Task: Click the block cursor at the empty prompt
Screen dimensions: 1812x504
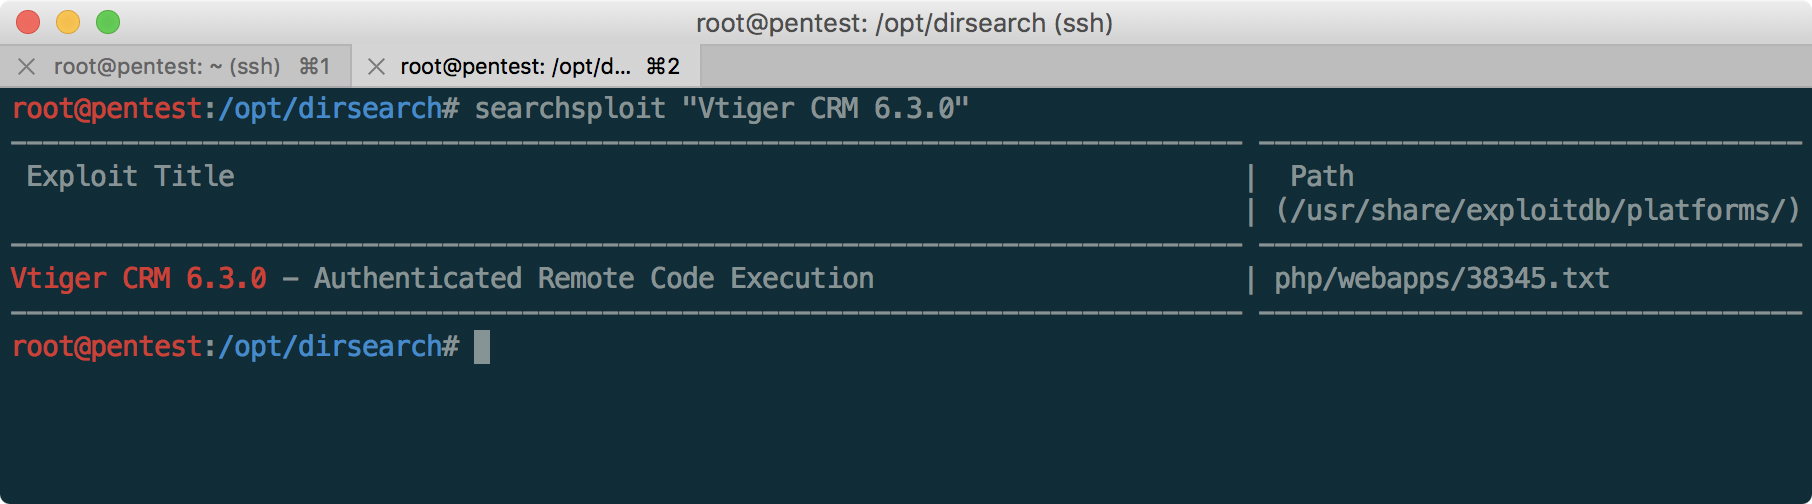Action: (482, 347)
